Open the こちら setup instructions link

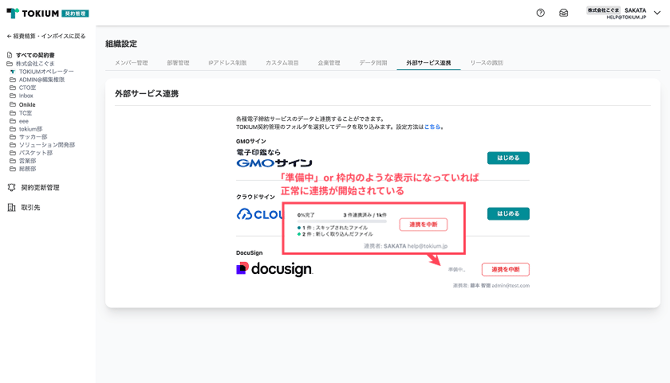pos(432,127)
